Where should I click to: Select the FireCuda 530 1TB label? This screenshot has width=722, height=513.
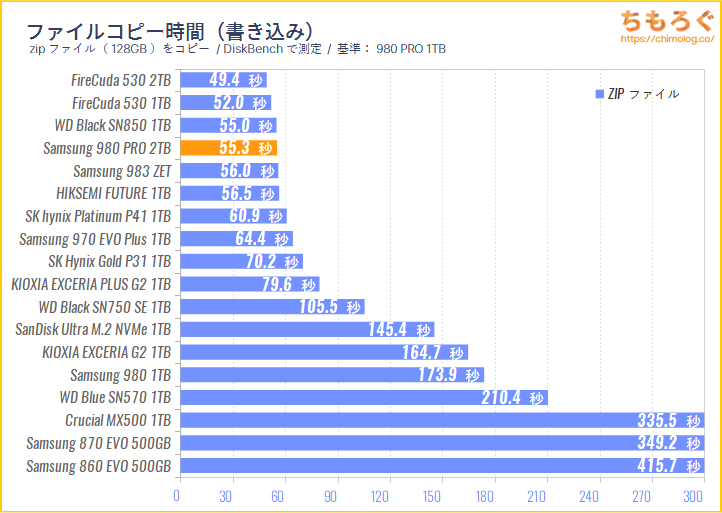122,103
